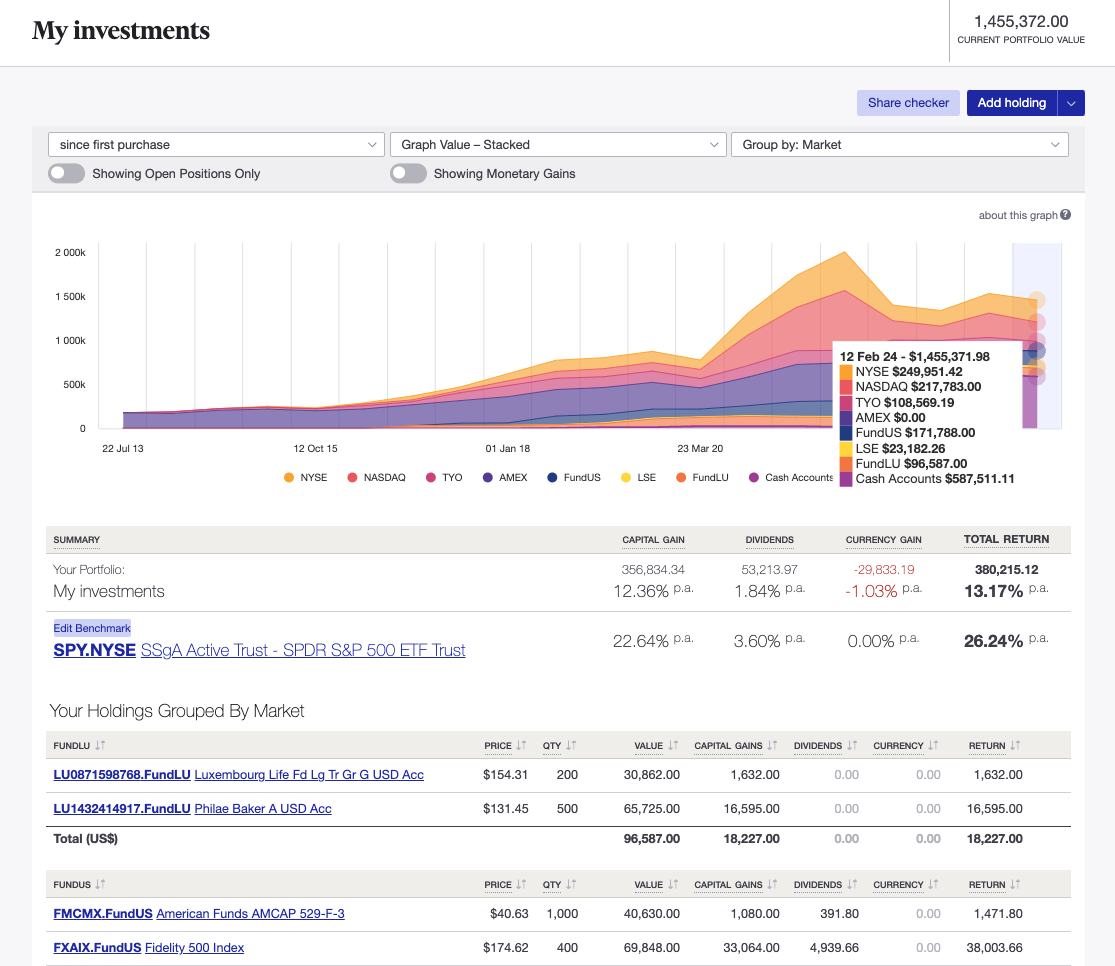Screen dimensions: 1115x966
Task: Click the 1,455,372.00 current portfolio value
Action: (1020, 21)
